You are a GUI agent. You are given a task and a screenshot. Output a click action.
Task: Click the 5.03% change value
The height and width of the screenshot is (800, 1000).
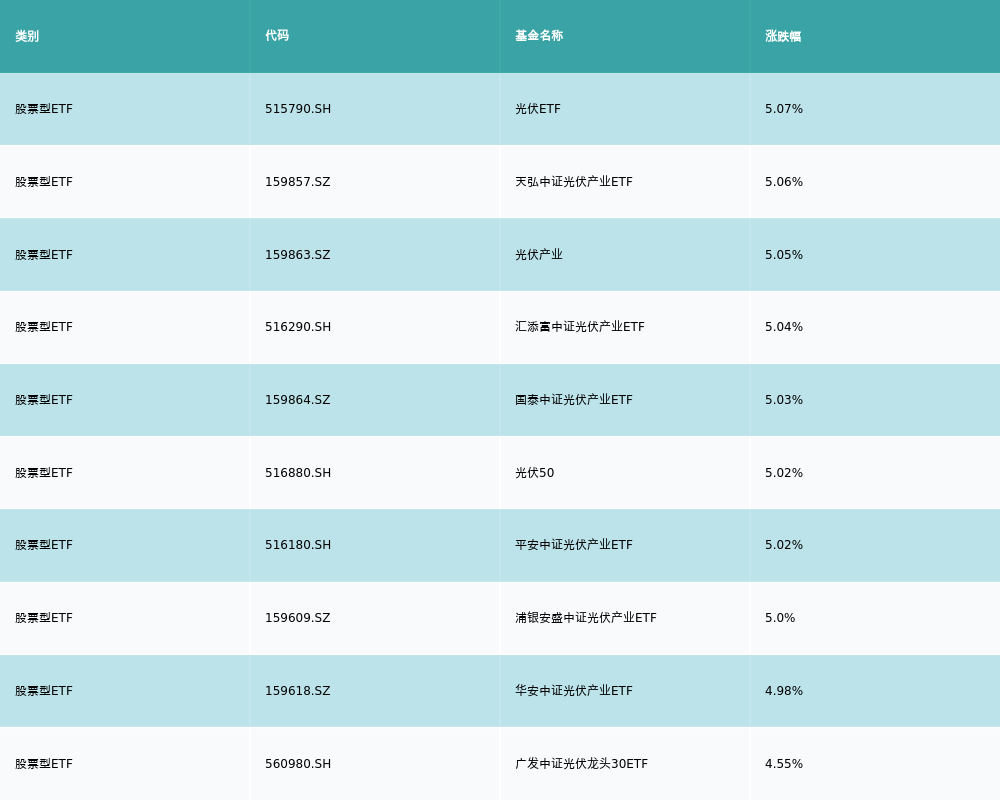click(x=784, y=400)
